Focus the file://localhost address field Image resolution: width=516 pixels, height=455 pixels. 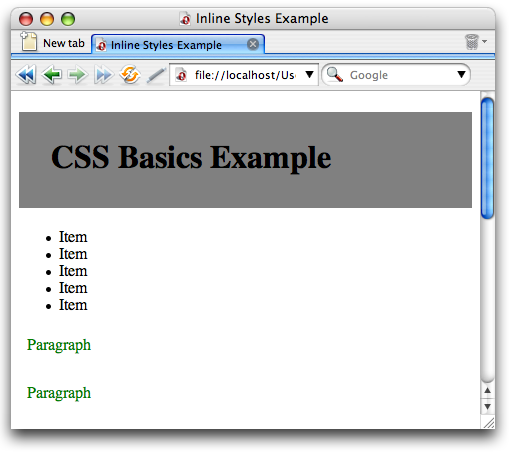[245, 75]
